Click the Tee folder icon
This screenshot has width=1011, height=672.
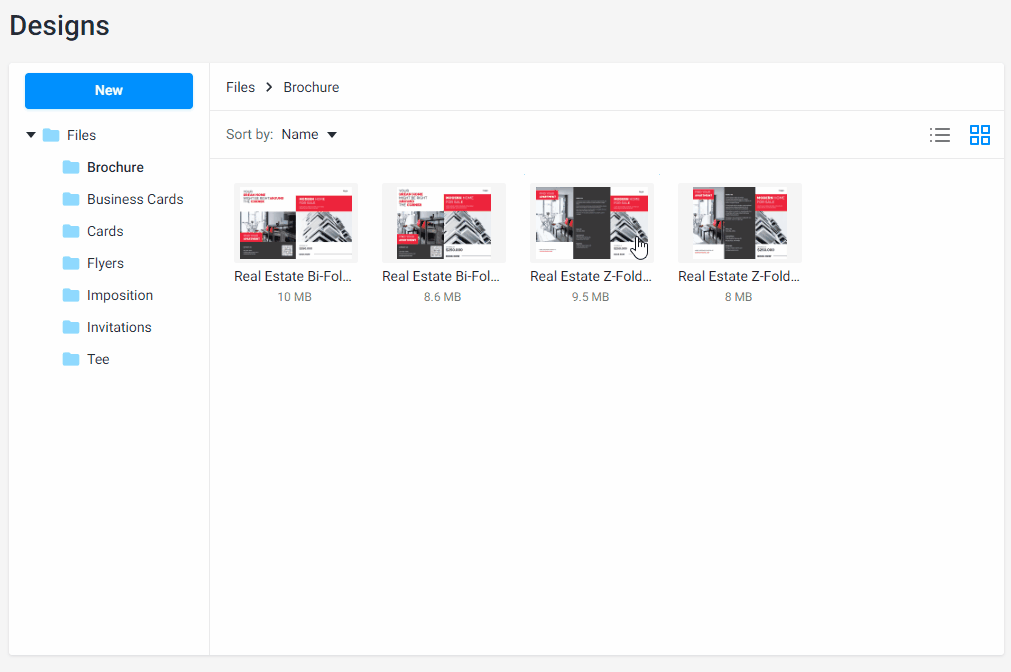[x=71, y=359]
